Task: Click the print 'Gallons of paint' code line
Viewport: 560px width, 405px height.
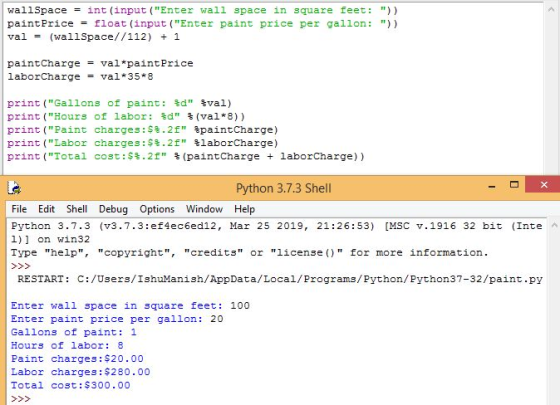Action: click(119, 103)
